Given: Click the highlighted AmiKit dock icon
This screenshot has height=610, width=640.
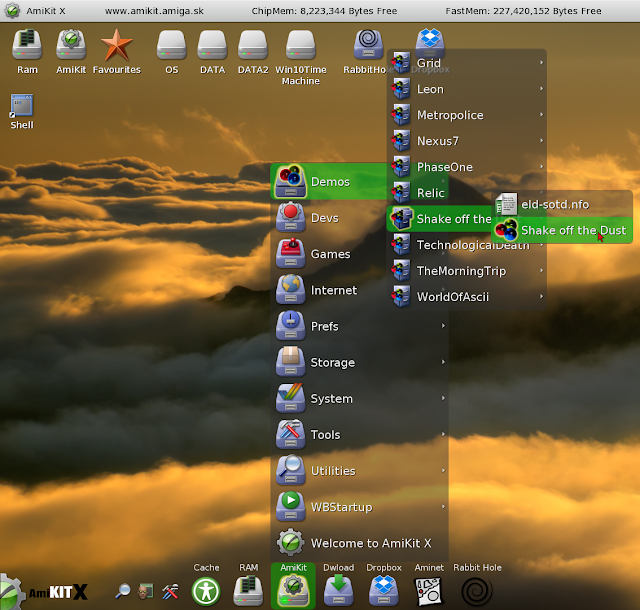Looking at the screenshot, I should click(x=293, y=587).
